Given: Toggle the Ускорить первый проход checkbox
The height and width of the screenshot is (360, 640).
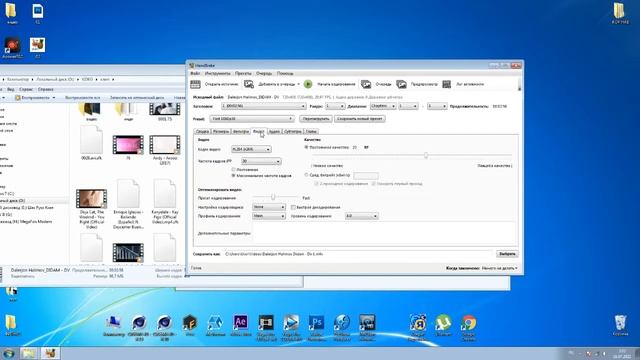Looking at the screenshot, I should click(373, 184).
